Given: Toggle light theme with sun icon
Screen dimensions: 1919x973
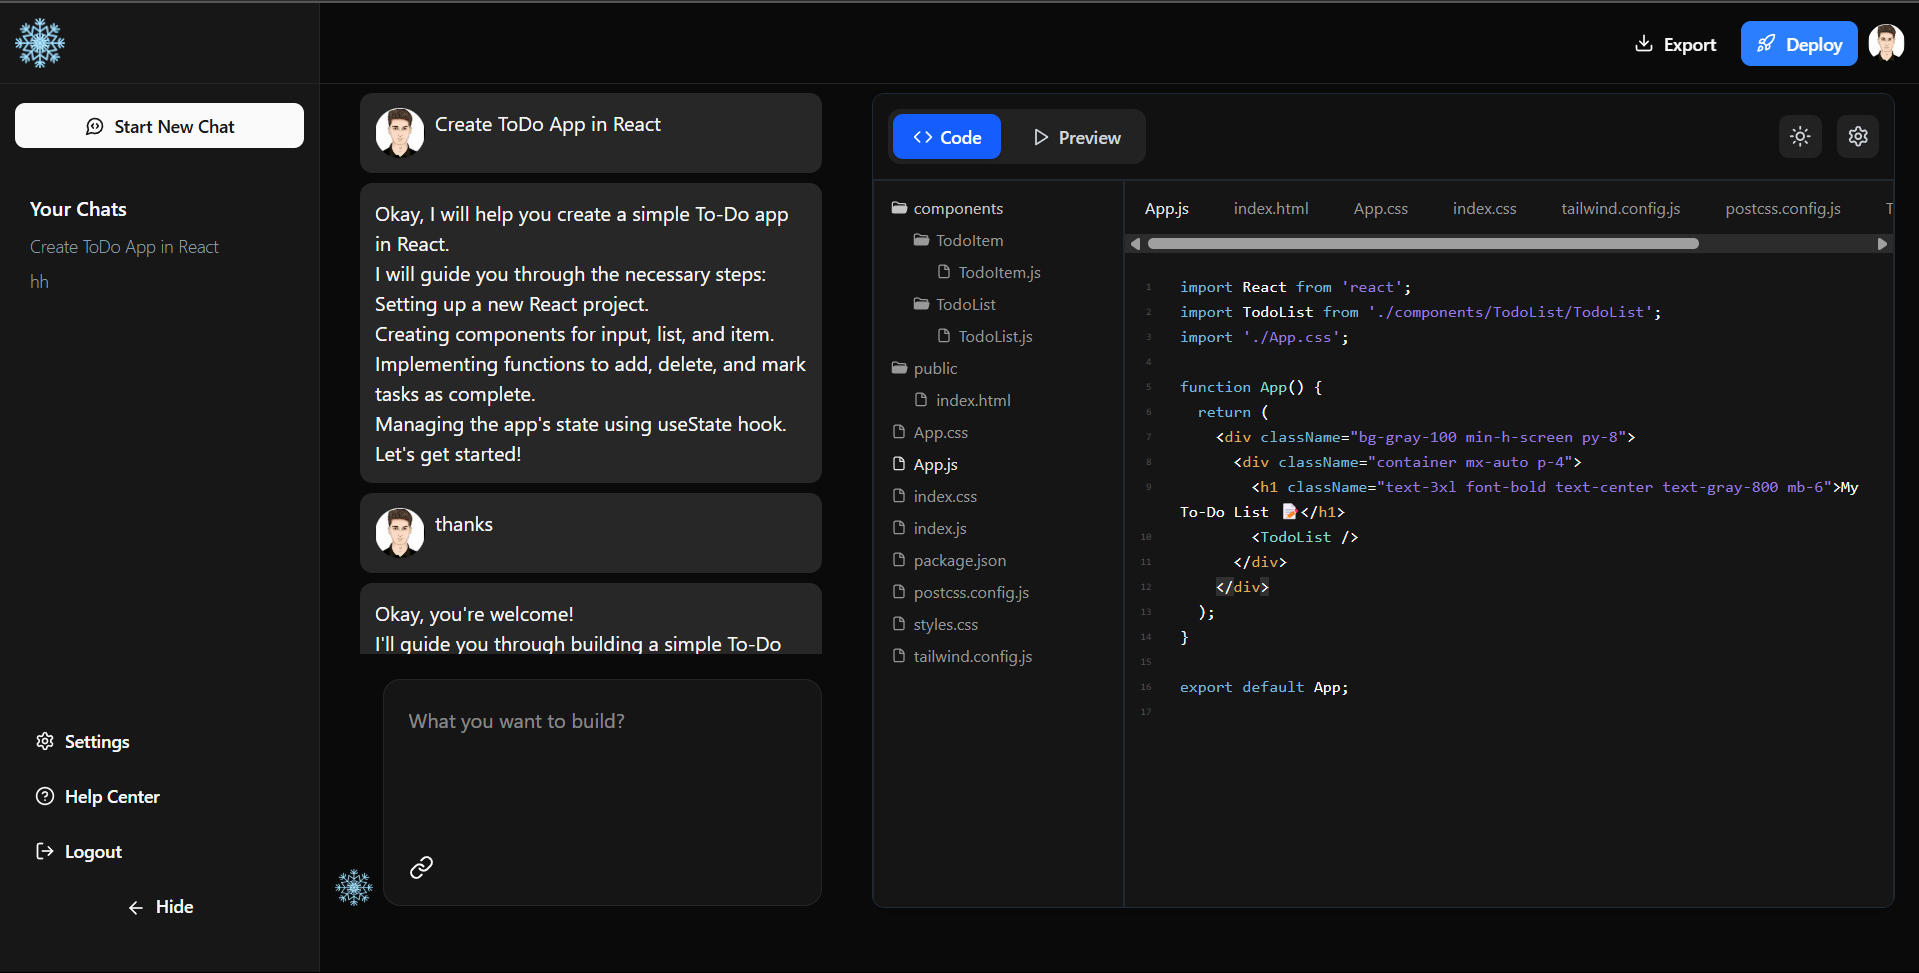Looking at the screenshot, I should [1800, 137].
